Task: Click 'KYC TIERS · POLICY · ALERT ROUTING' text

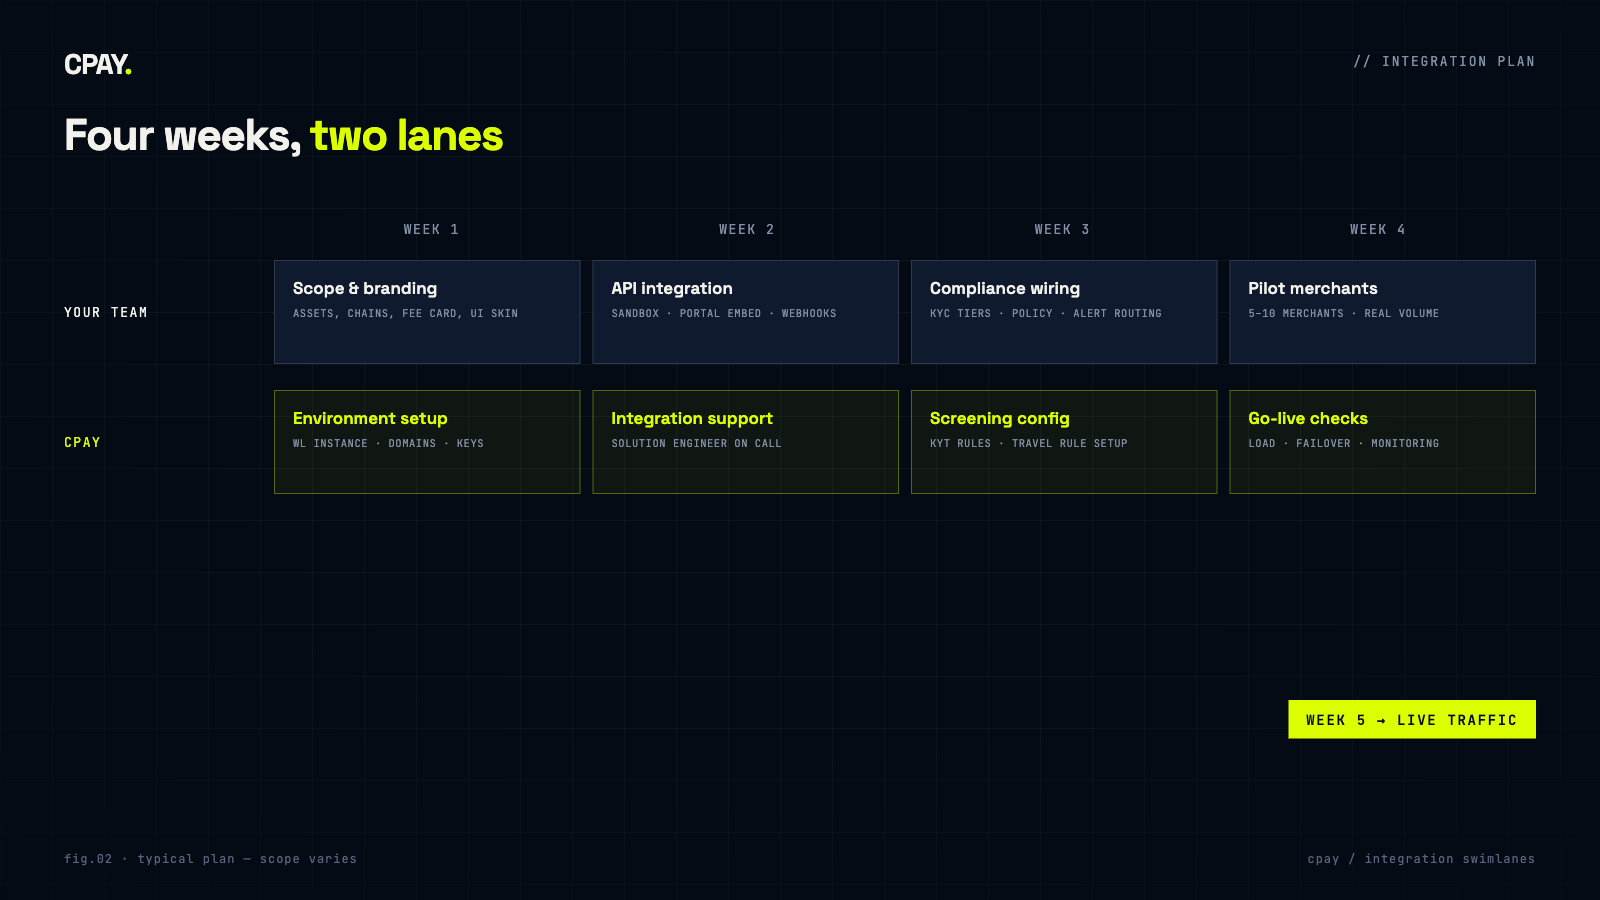Action: click(1046, 314)
